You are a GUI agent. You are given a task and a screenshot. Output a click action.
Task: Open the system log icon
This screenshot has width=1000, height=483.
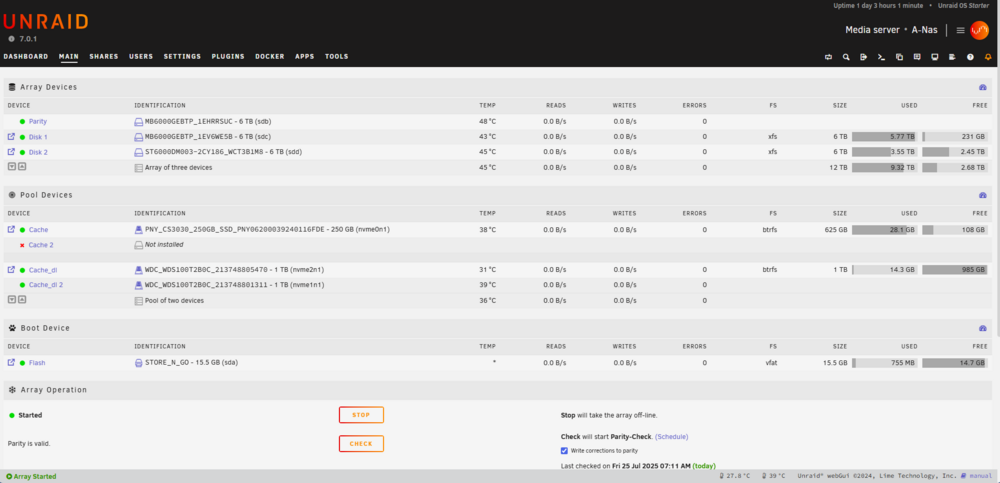(x=952, y=57)
